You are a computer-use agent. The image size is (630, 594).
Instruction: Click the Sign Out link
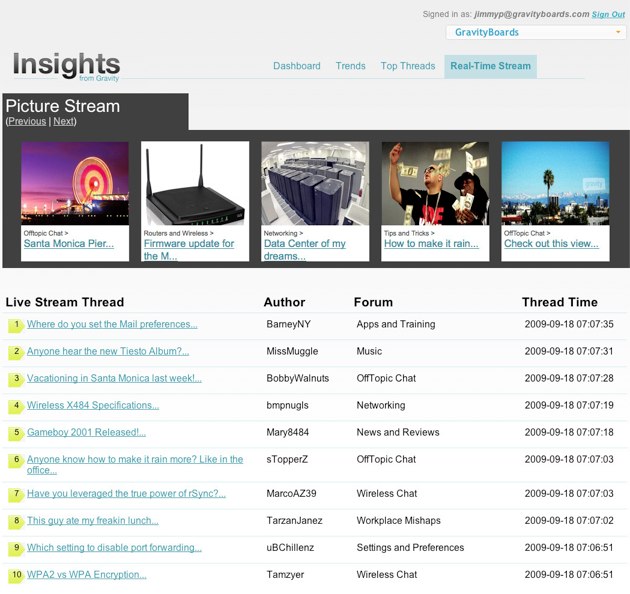[x=608, y=14]
